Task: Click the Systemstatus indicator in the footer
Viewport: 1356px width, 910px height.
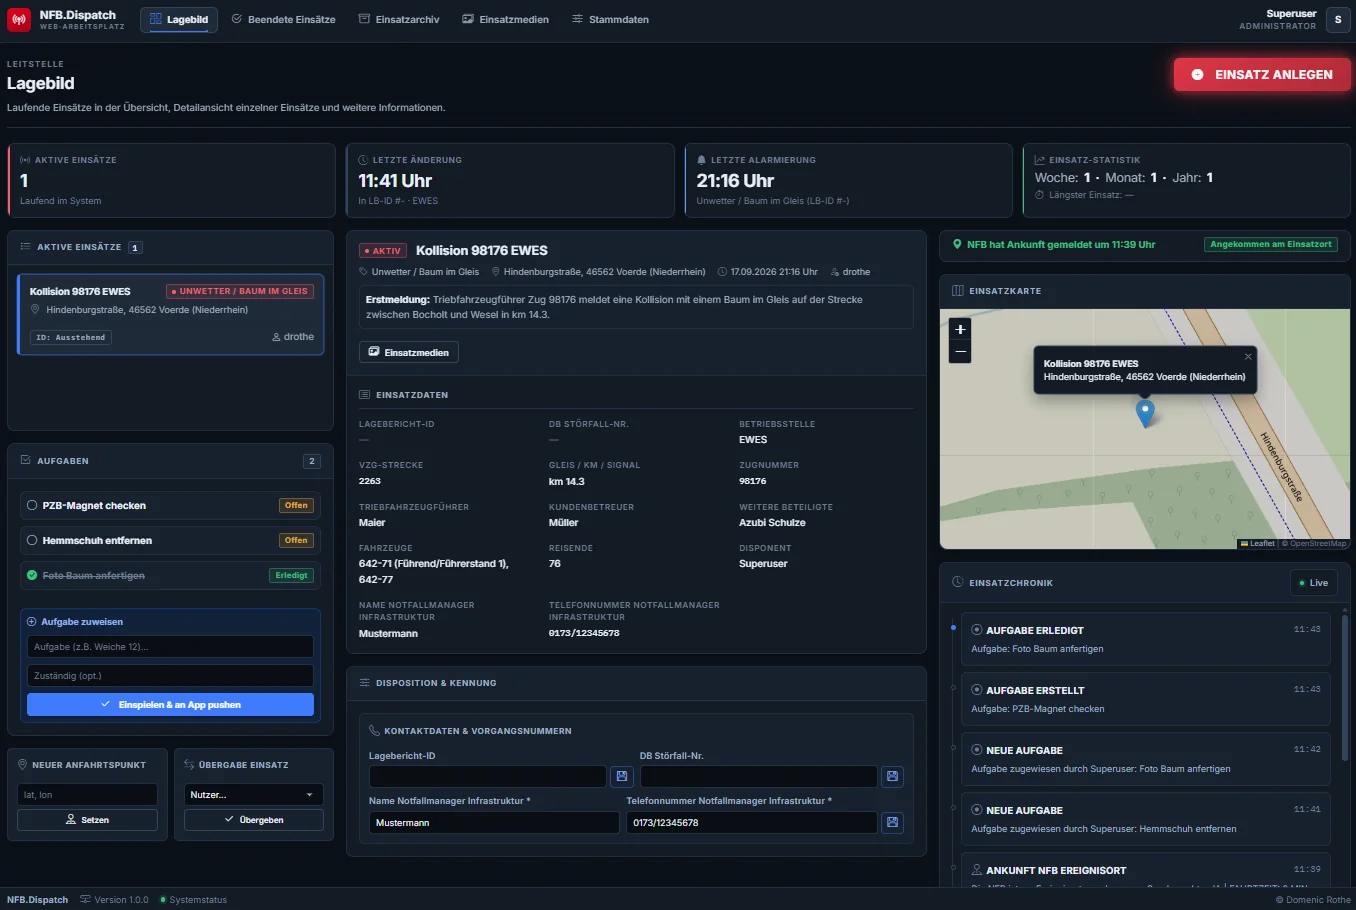Action: [193, 900]
